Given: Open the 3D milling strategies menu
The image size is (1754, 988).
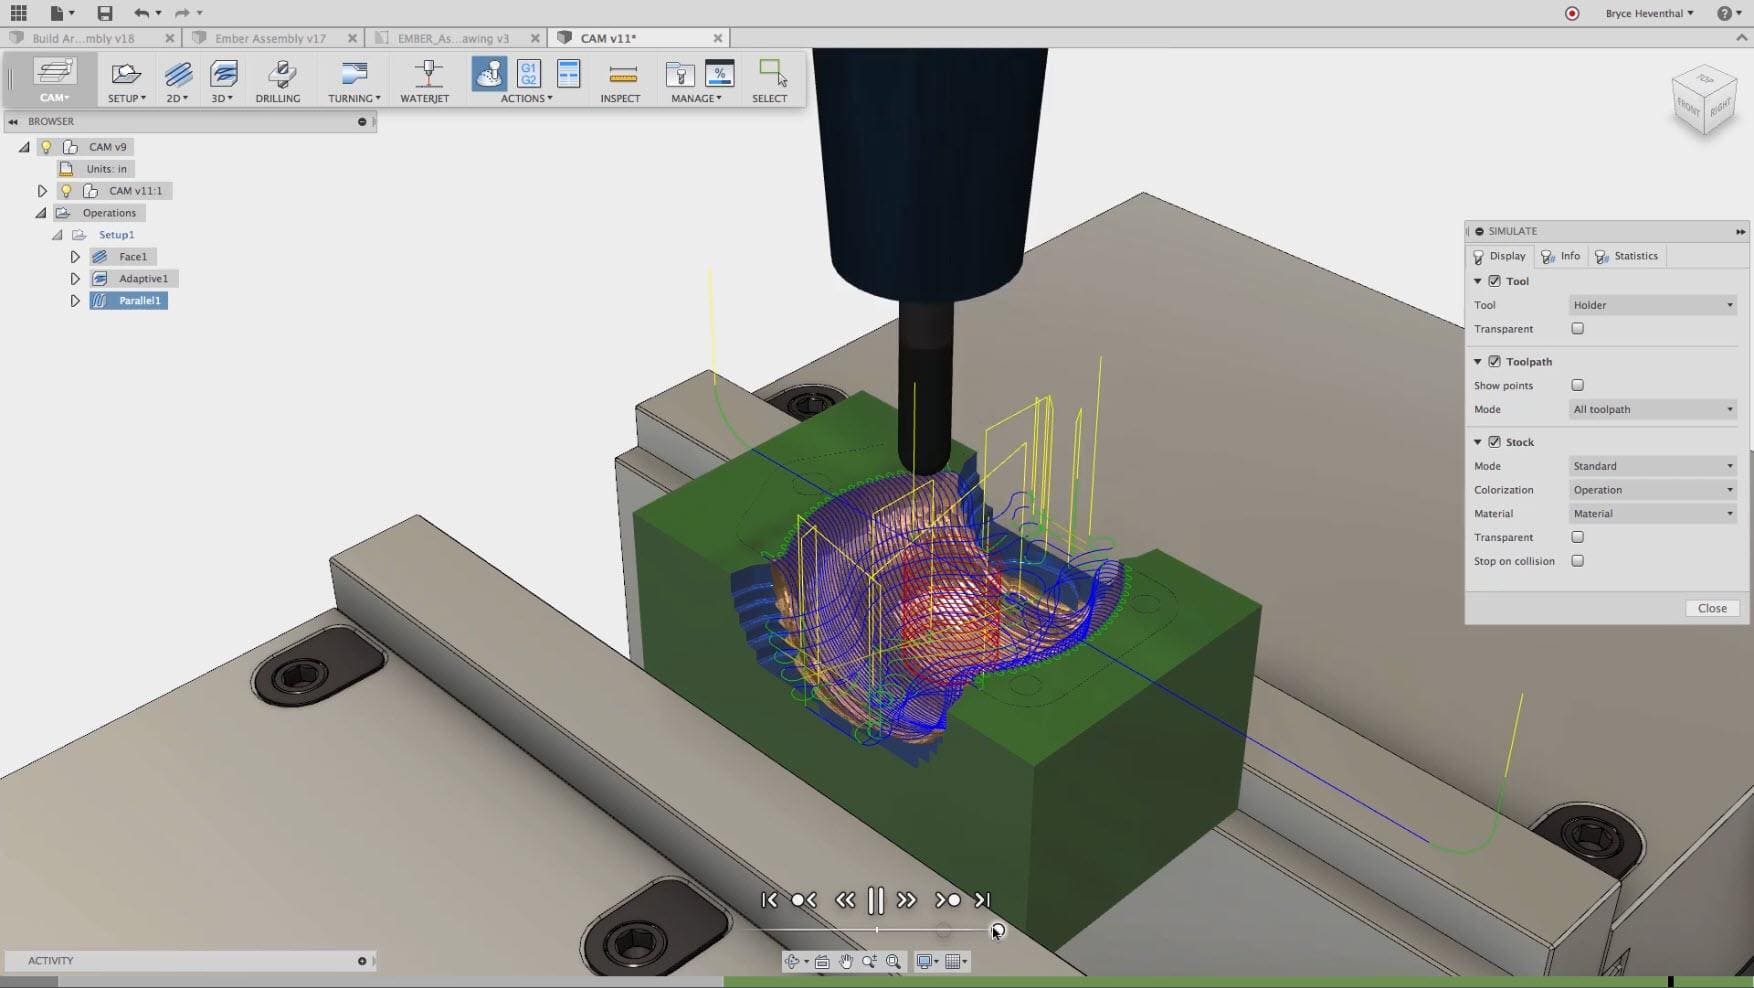Looking at the screenshot, I should 223,82.
